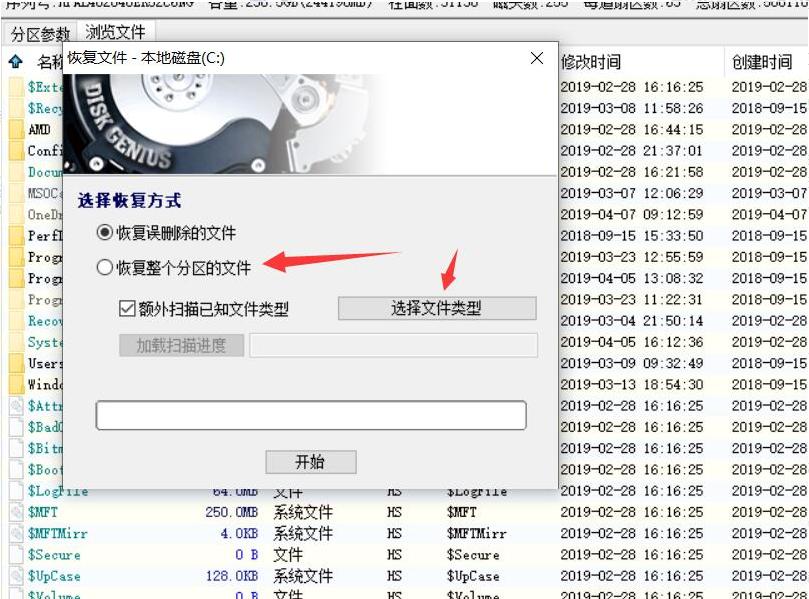The width and height of the screenshot is (809, 599).
Task: Click modified time 2019-03-13 18:54:30
Action: coord(632,384)
